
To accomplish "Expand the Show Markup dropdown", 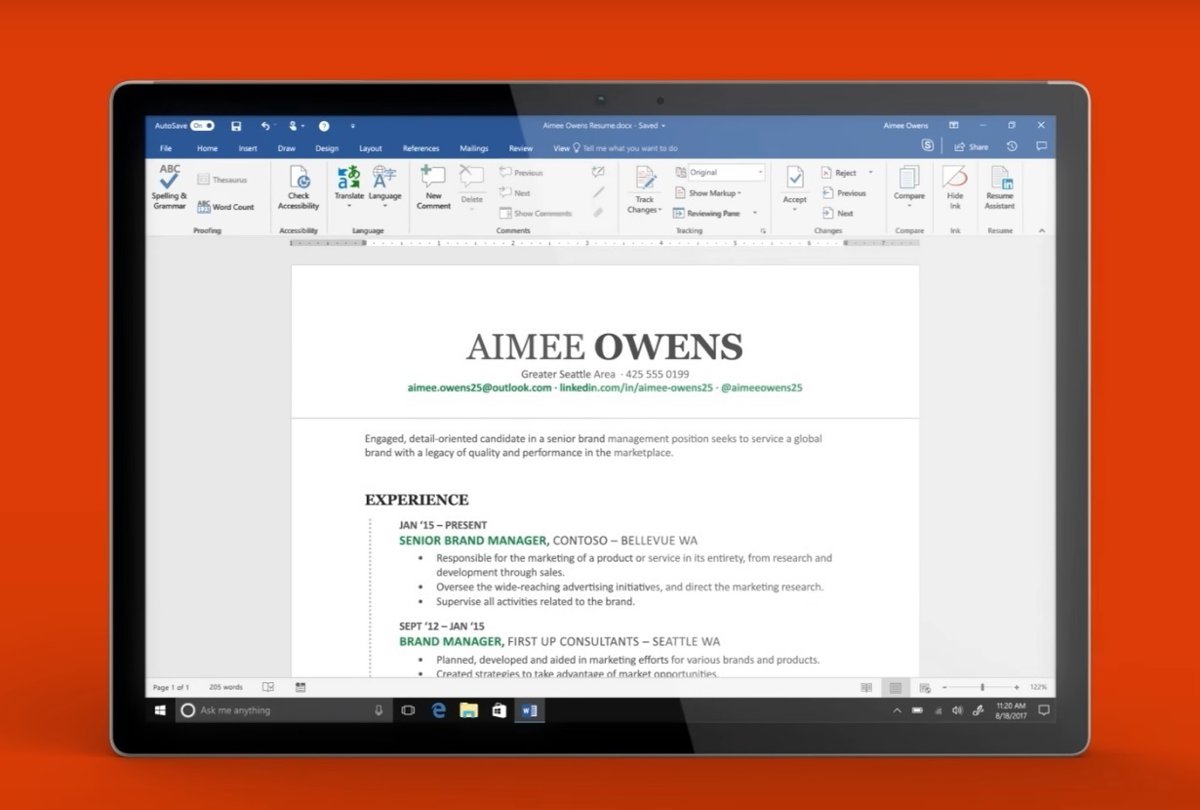I will point(712,193).
